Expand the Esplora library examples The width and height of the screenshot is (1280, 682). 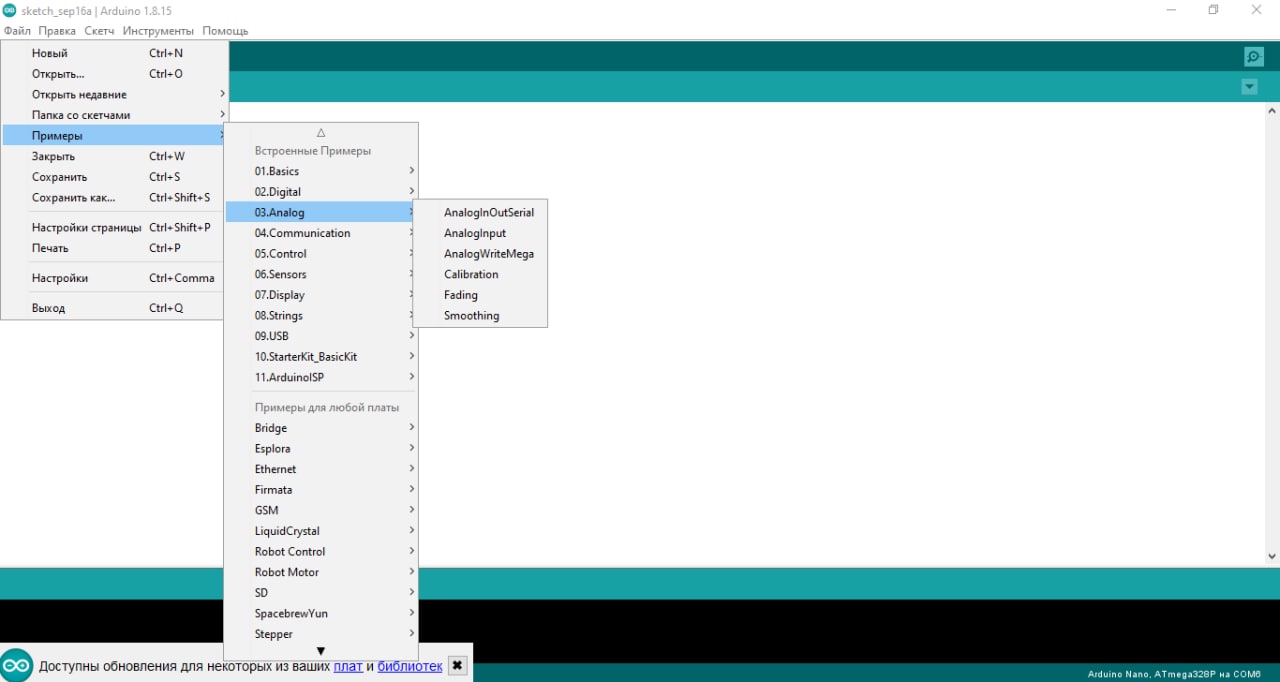point(321,449)
